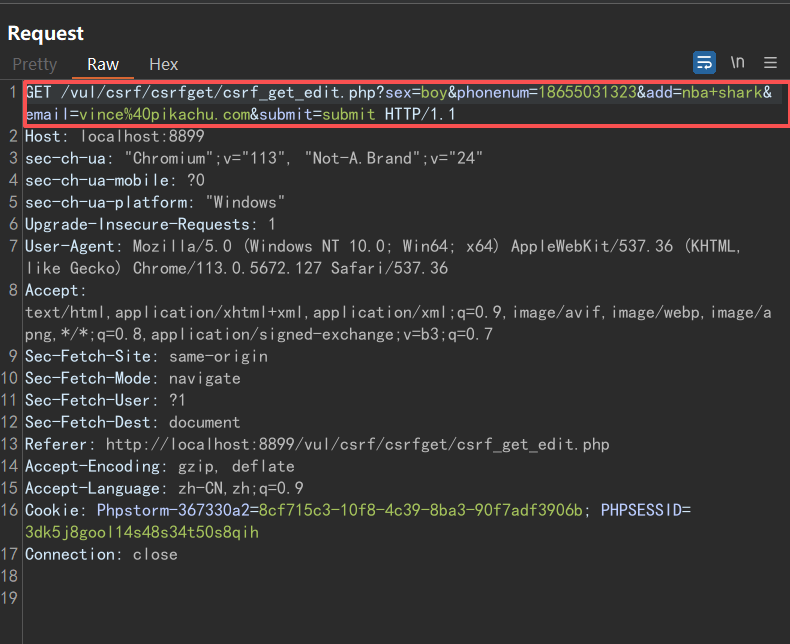Screen dimensions: 790x644
Task: Click the Request panel title
Action: coord(46,33)
